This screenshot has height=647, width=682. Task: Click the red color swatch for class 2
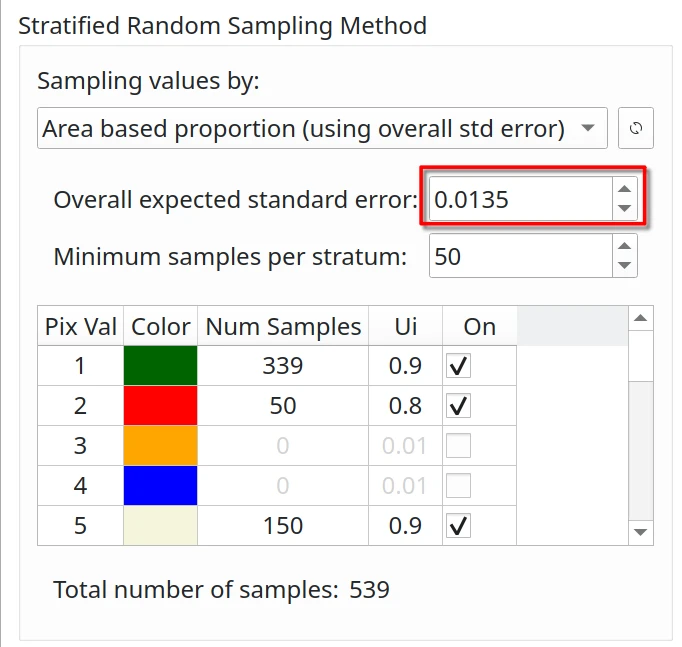[160, 406]
